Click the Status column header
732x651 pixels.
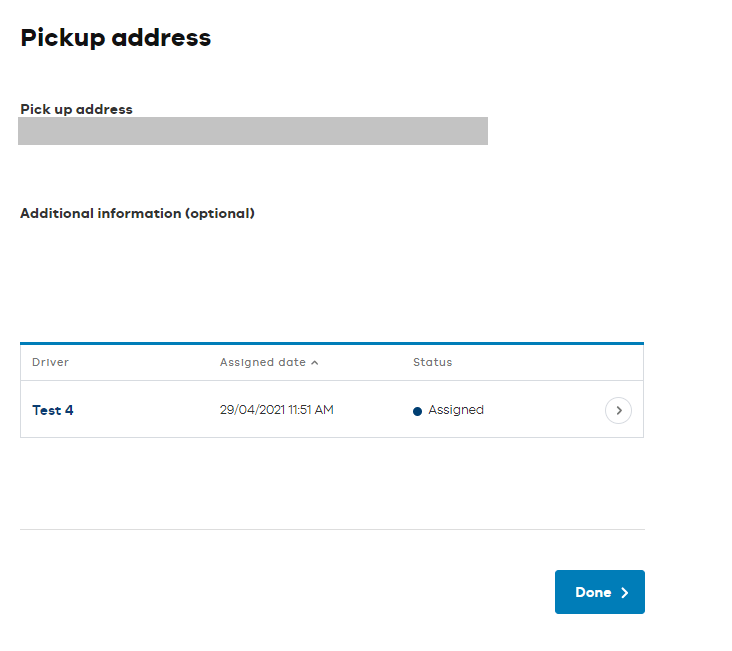[x=432, y=362]
